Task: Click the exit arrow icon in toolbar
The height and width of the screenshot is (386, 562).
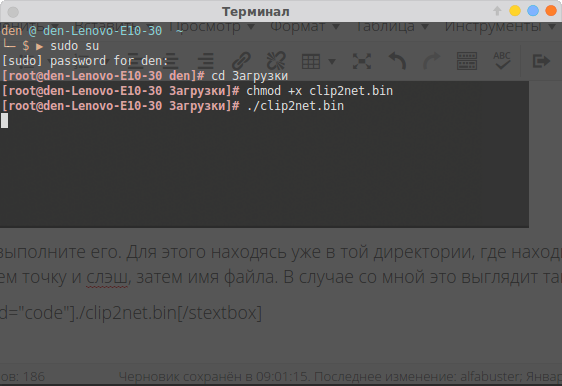Action: tap(541, 61)
